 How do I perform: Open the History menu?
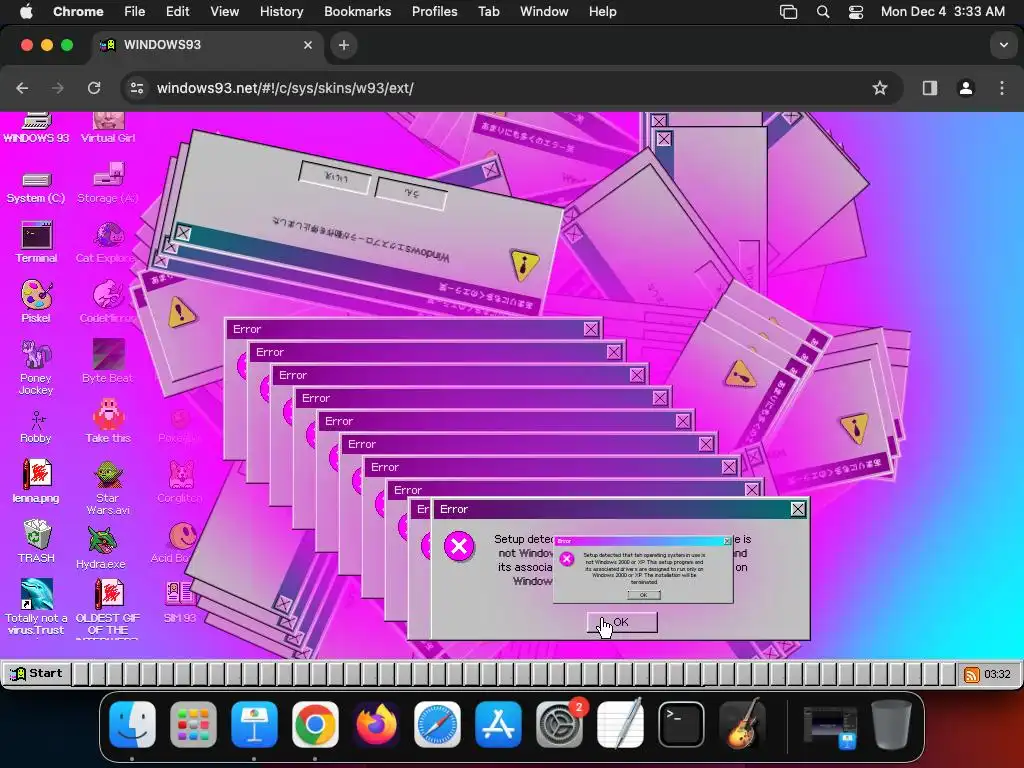coord(281,12)
